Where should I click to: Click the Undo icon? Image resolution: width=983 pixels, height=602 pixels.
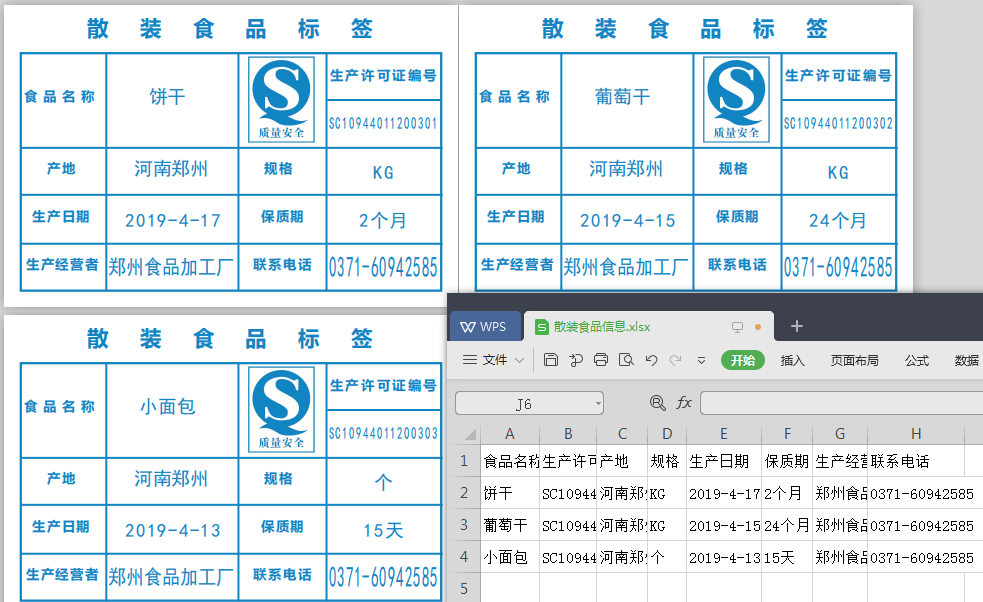[652, 361]
